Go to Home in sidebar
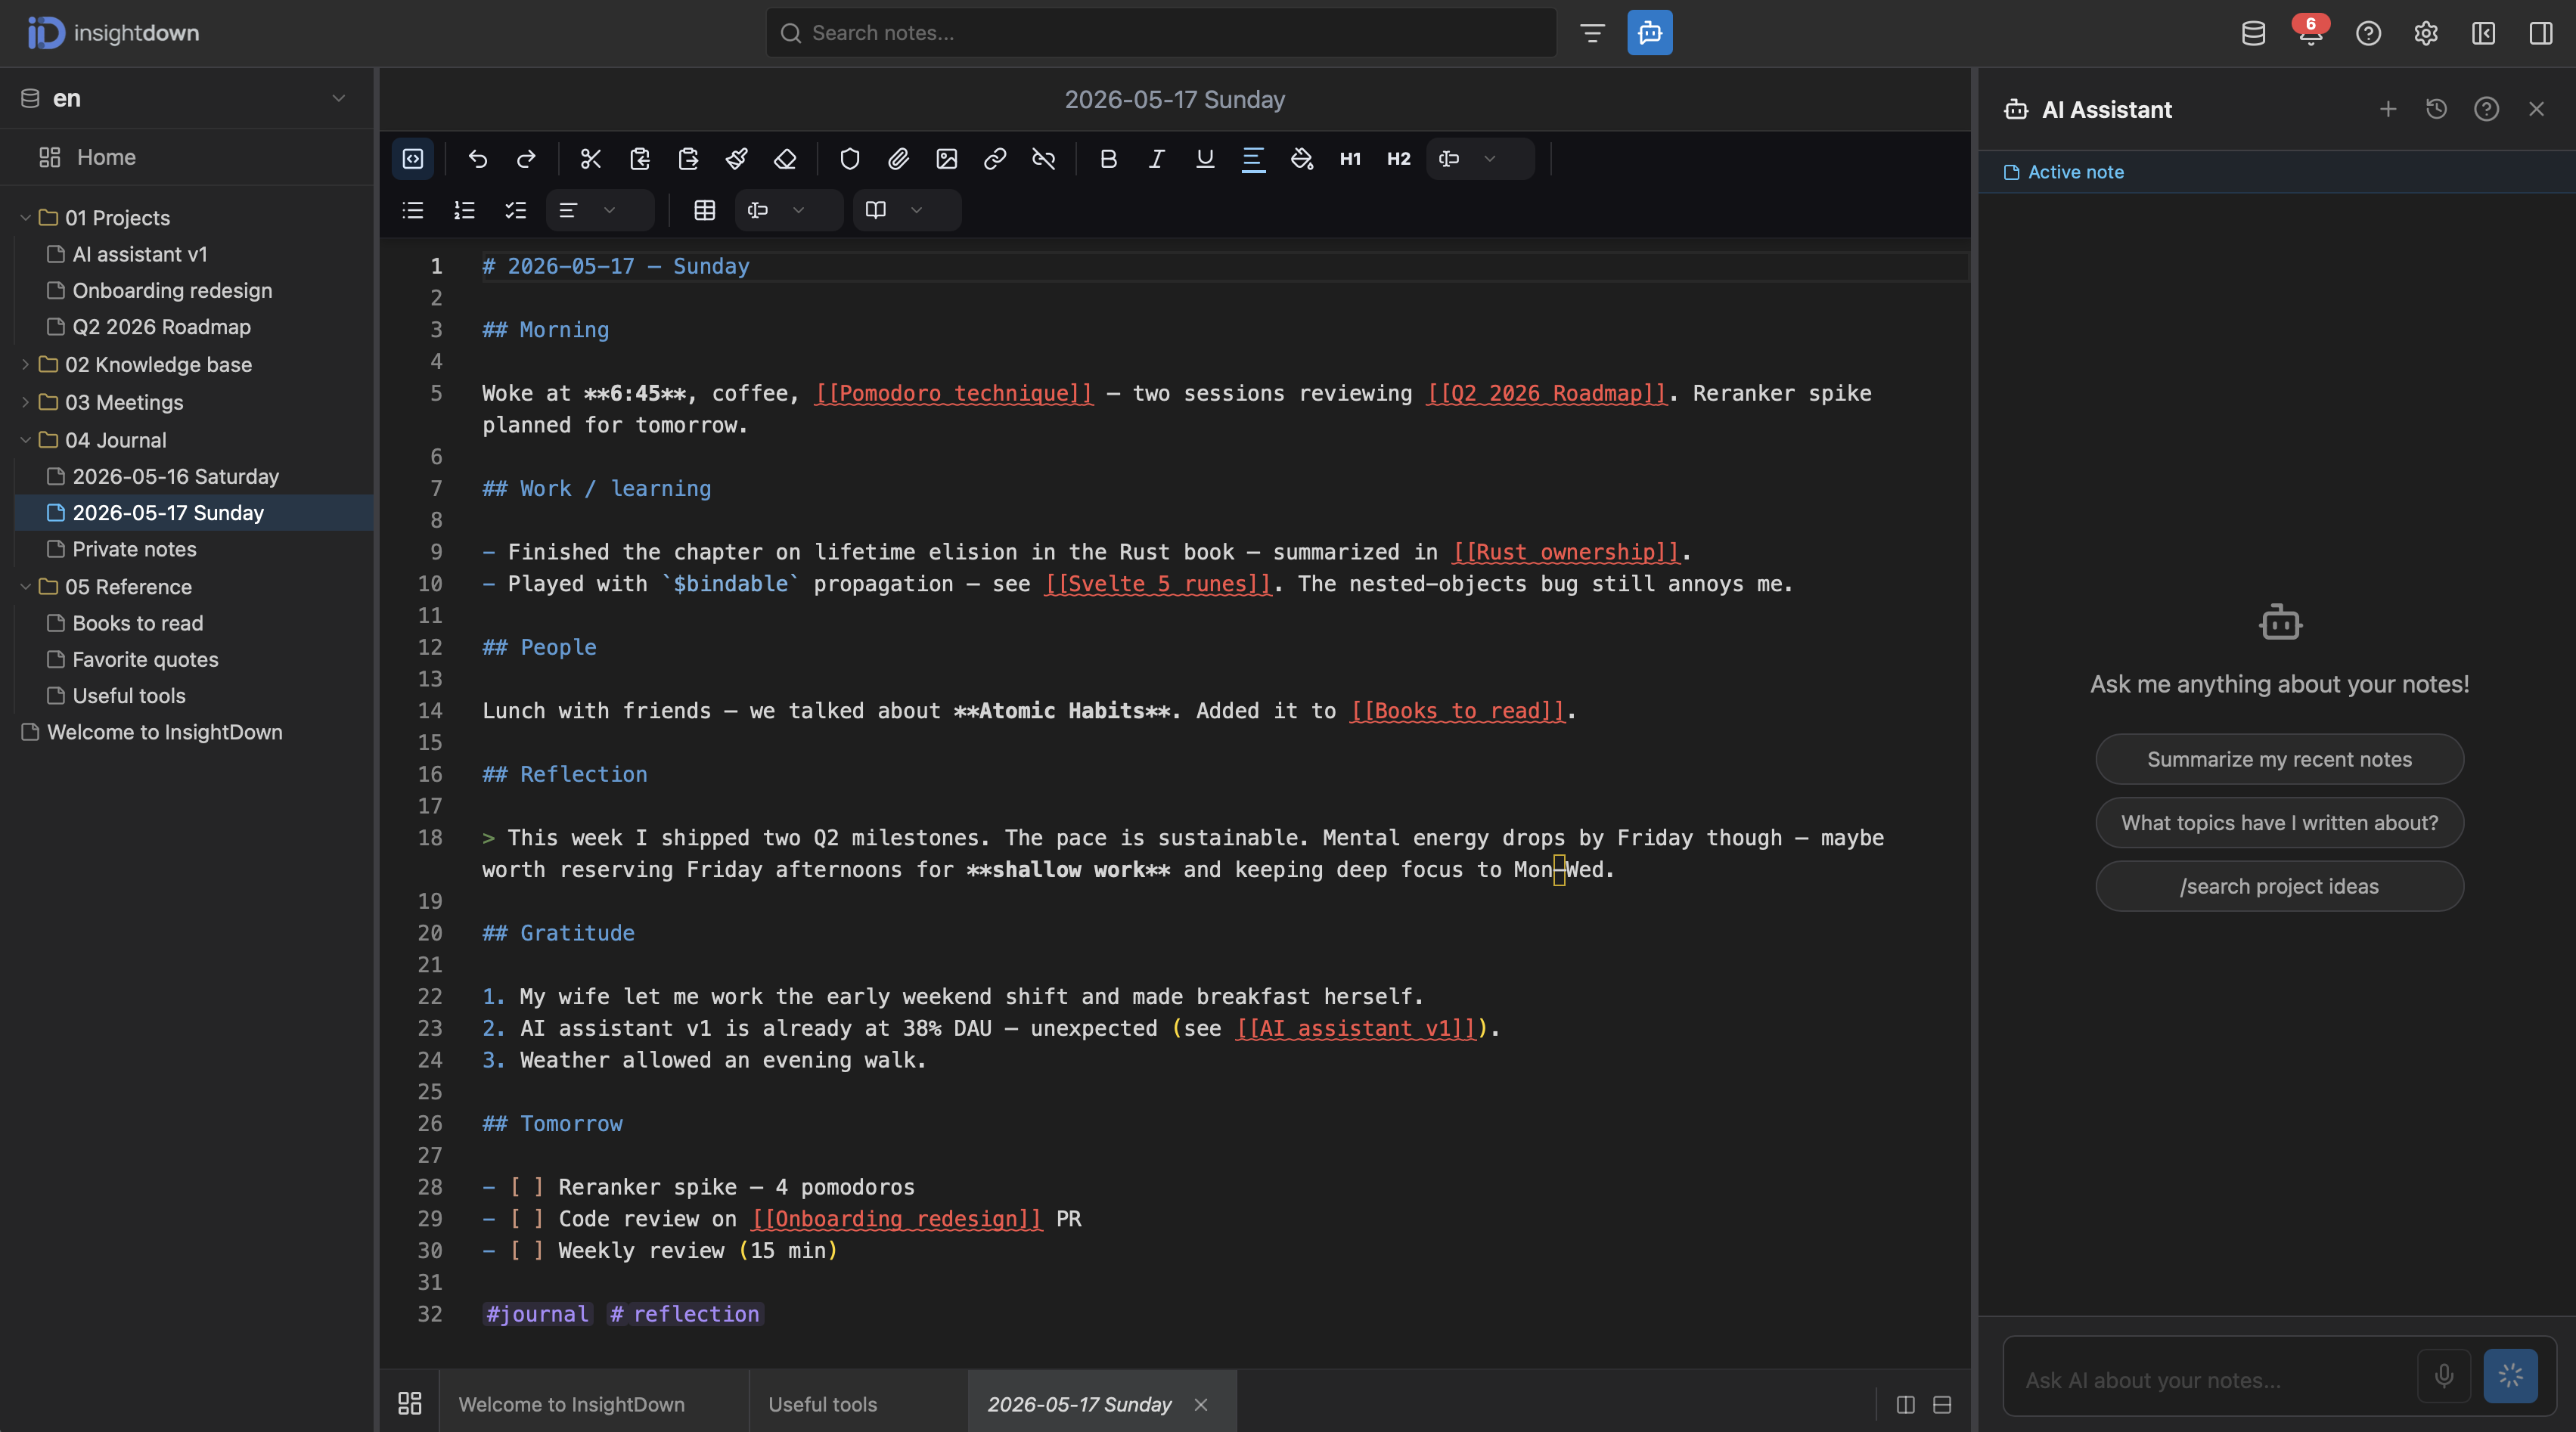The width and height of the screenshot is (2576, 1432). 186,157
